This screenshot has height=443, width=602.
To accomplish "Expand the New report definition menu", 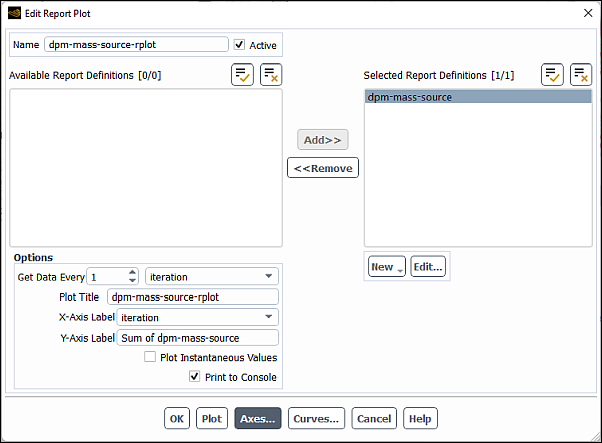I will click(x=387, y=266).
